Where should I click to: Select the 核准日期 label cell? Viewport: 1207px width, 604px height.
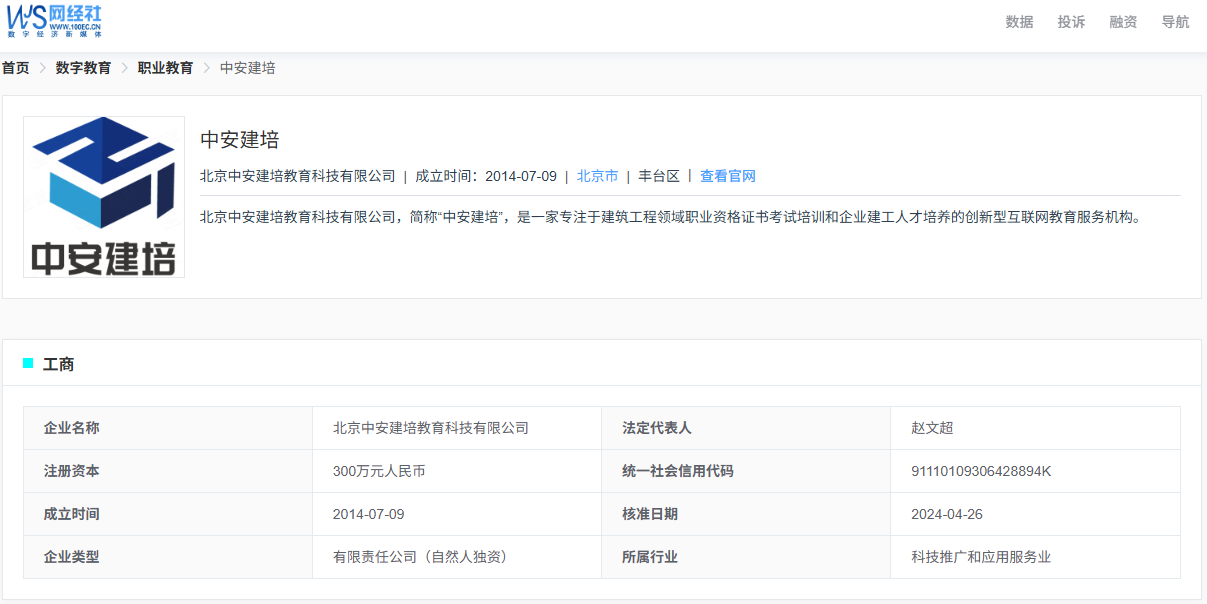[746, 514]
